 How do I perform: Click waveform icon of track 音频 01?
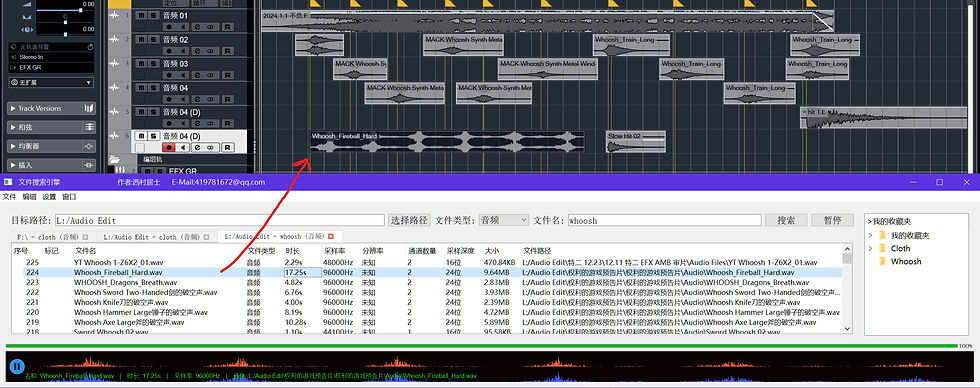pyautogui.click(x=114, y=15)
